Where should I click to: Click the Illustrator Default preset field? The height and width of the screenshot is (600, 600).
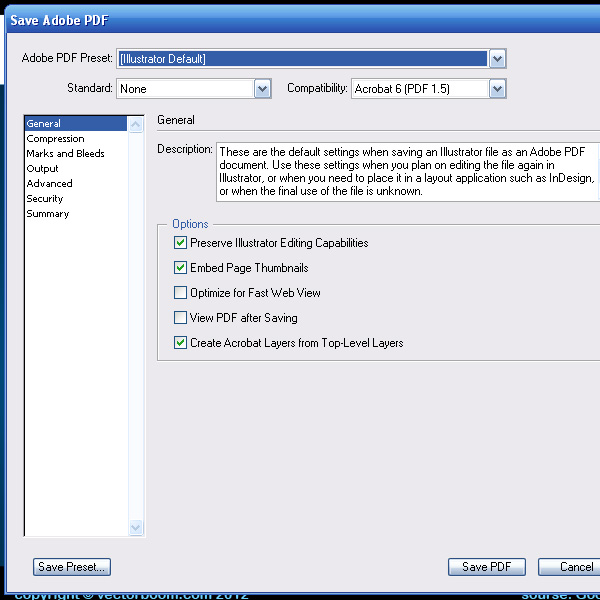(x=303, y=59)
